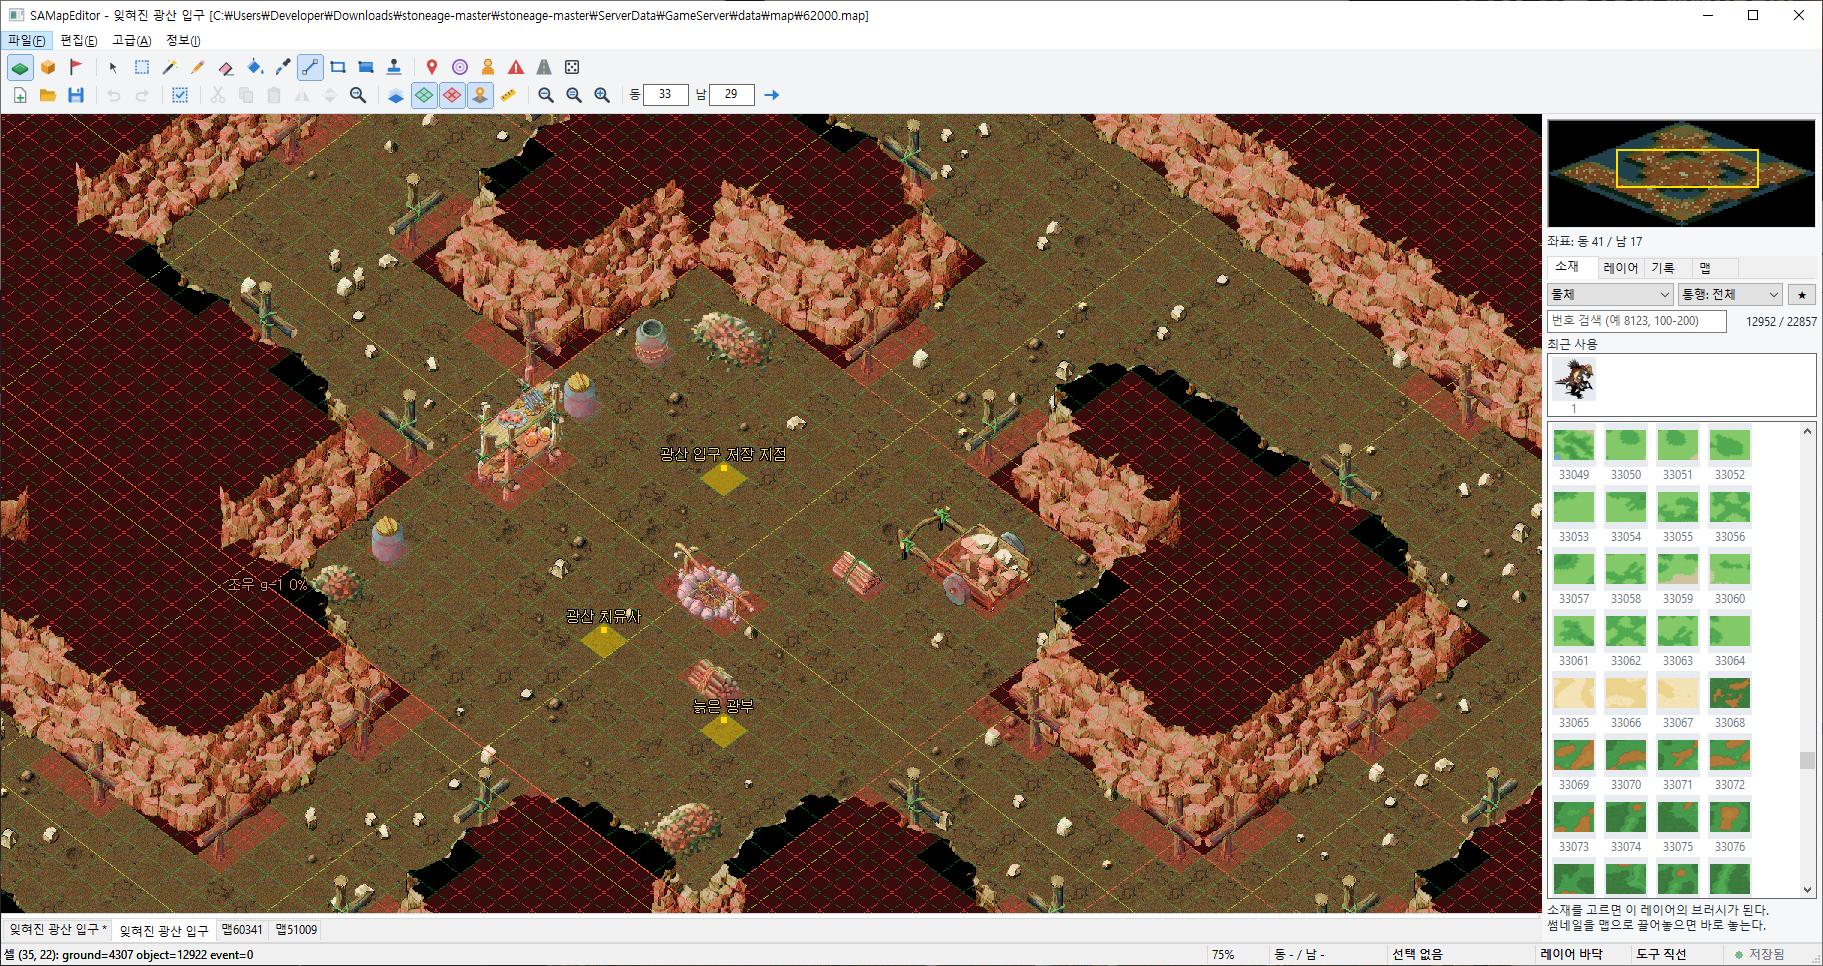Open the 고급 menu

click(x=131, y=40)
